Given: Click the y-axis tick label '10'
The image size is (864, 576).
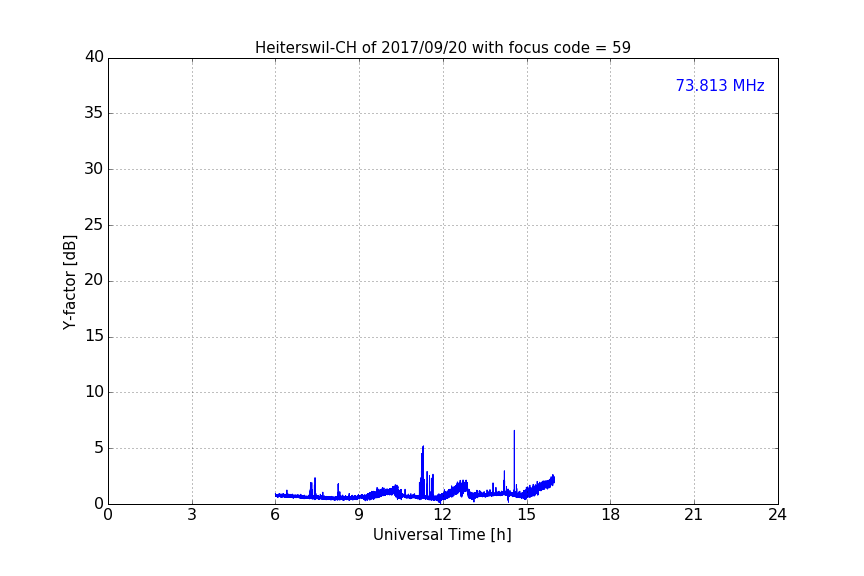Looking at the screenshot, I should [x=94, y=392].
